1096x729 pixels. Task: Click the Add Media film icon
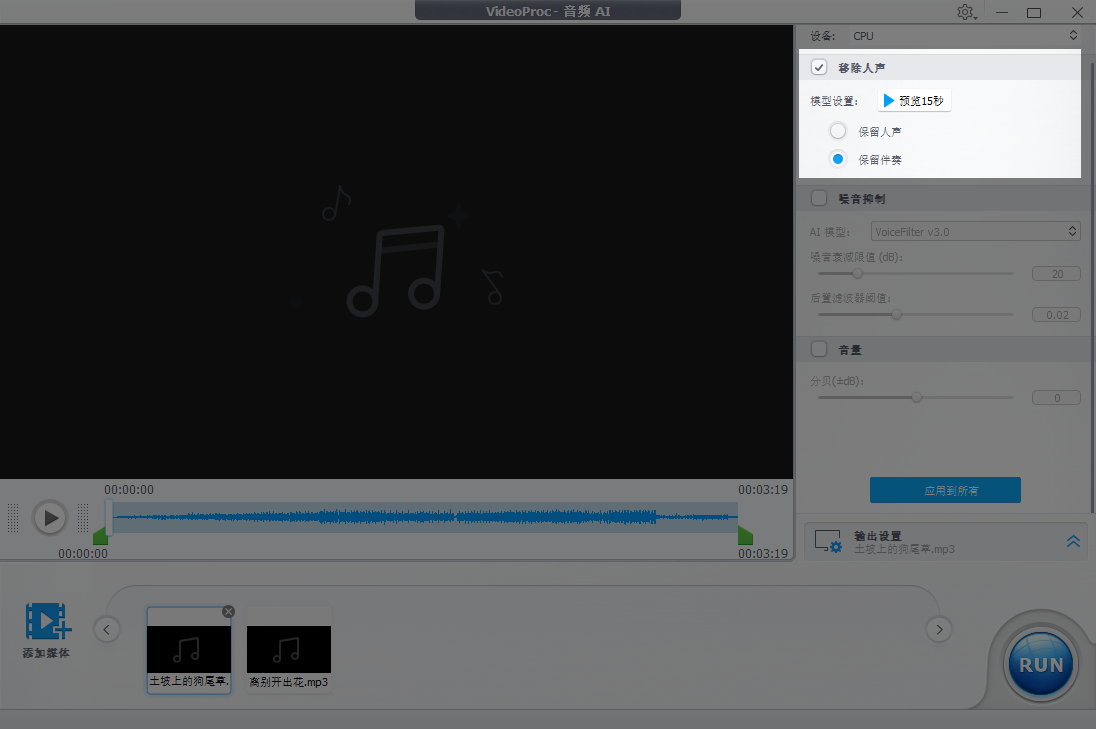pyautogui.click(x=47, y=621)
